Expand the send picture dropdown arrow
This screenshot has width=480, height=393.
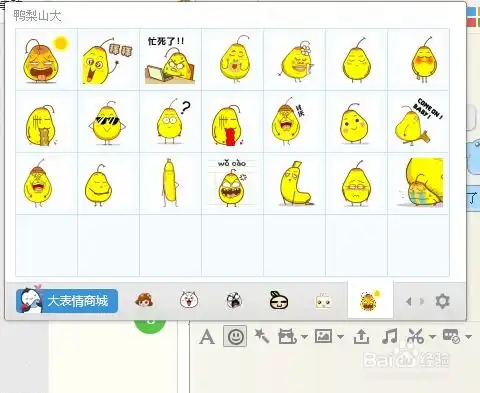(340, 337)
